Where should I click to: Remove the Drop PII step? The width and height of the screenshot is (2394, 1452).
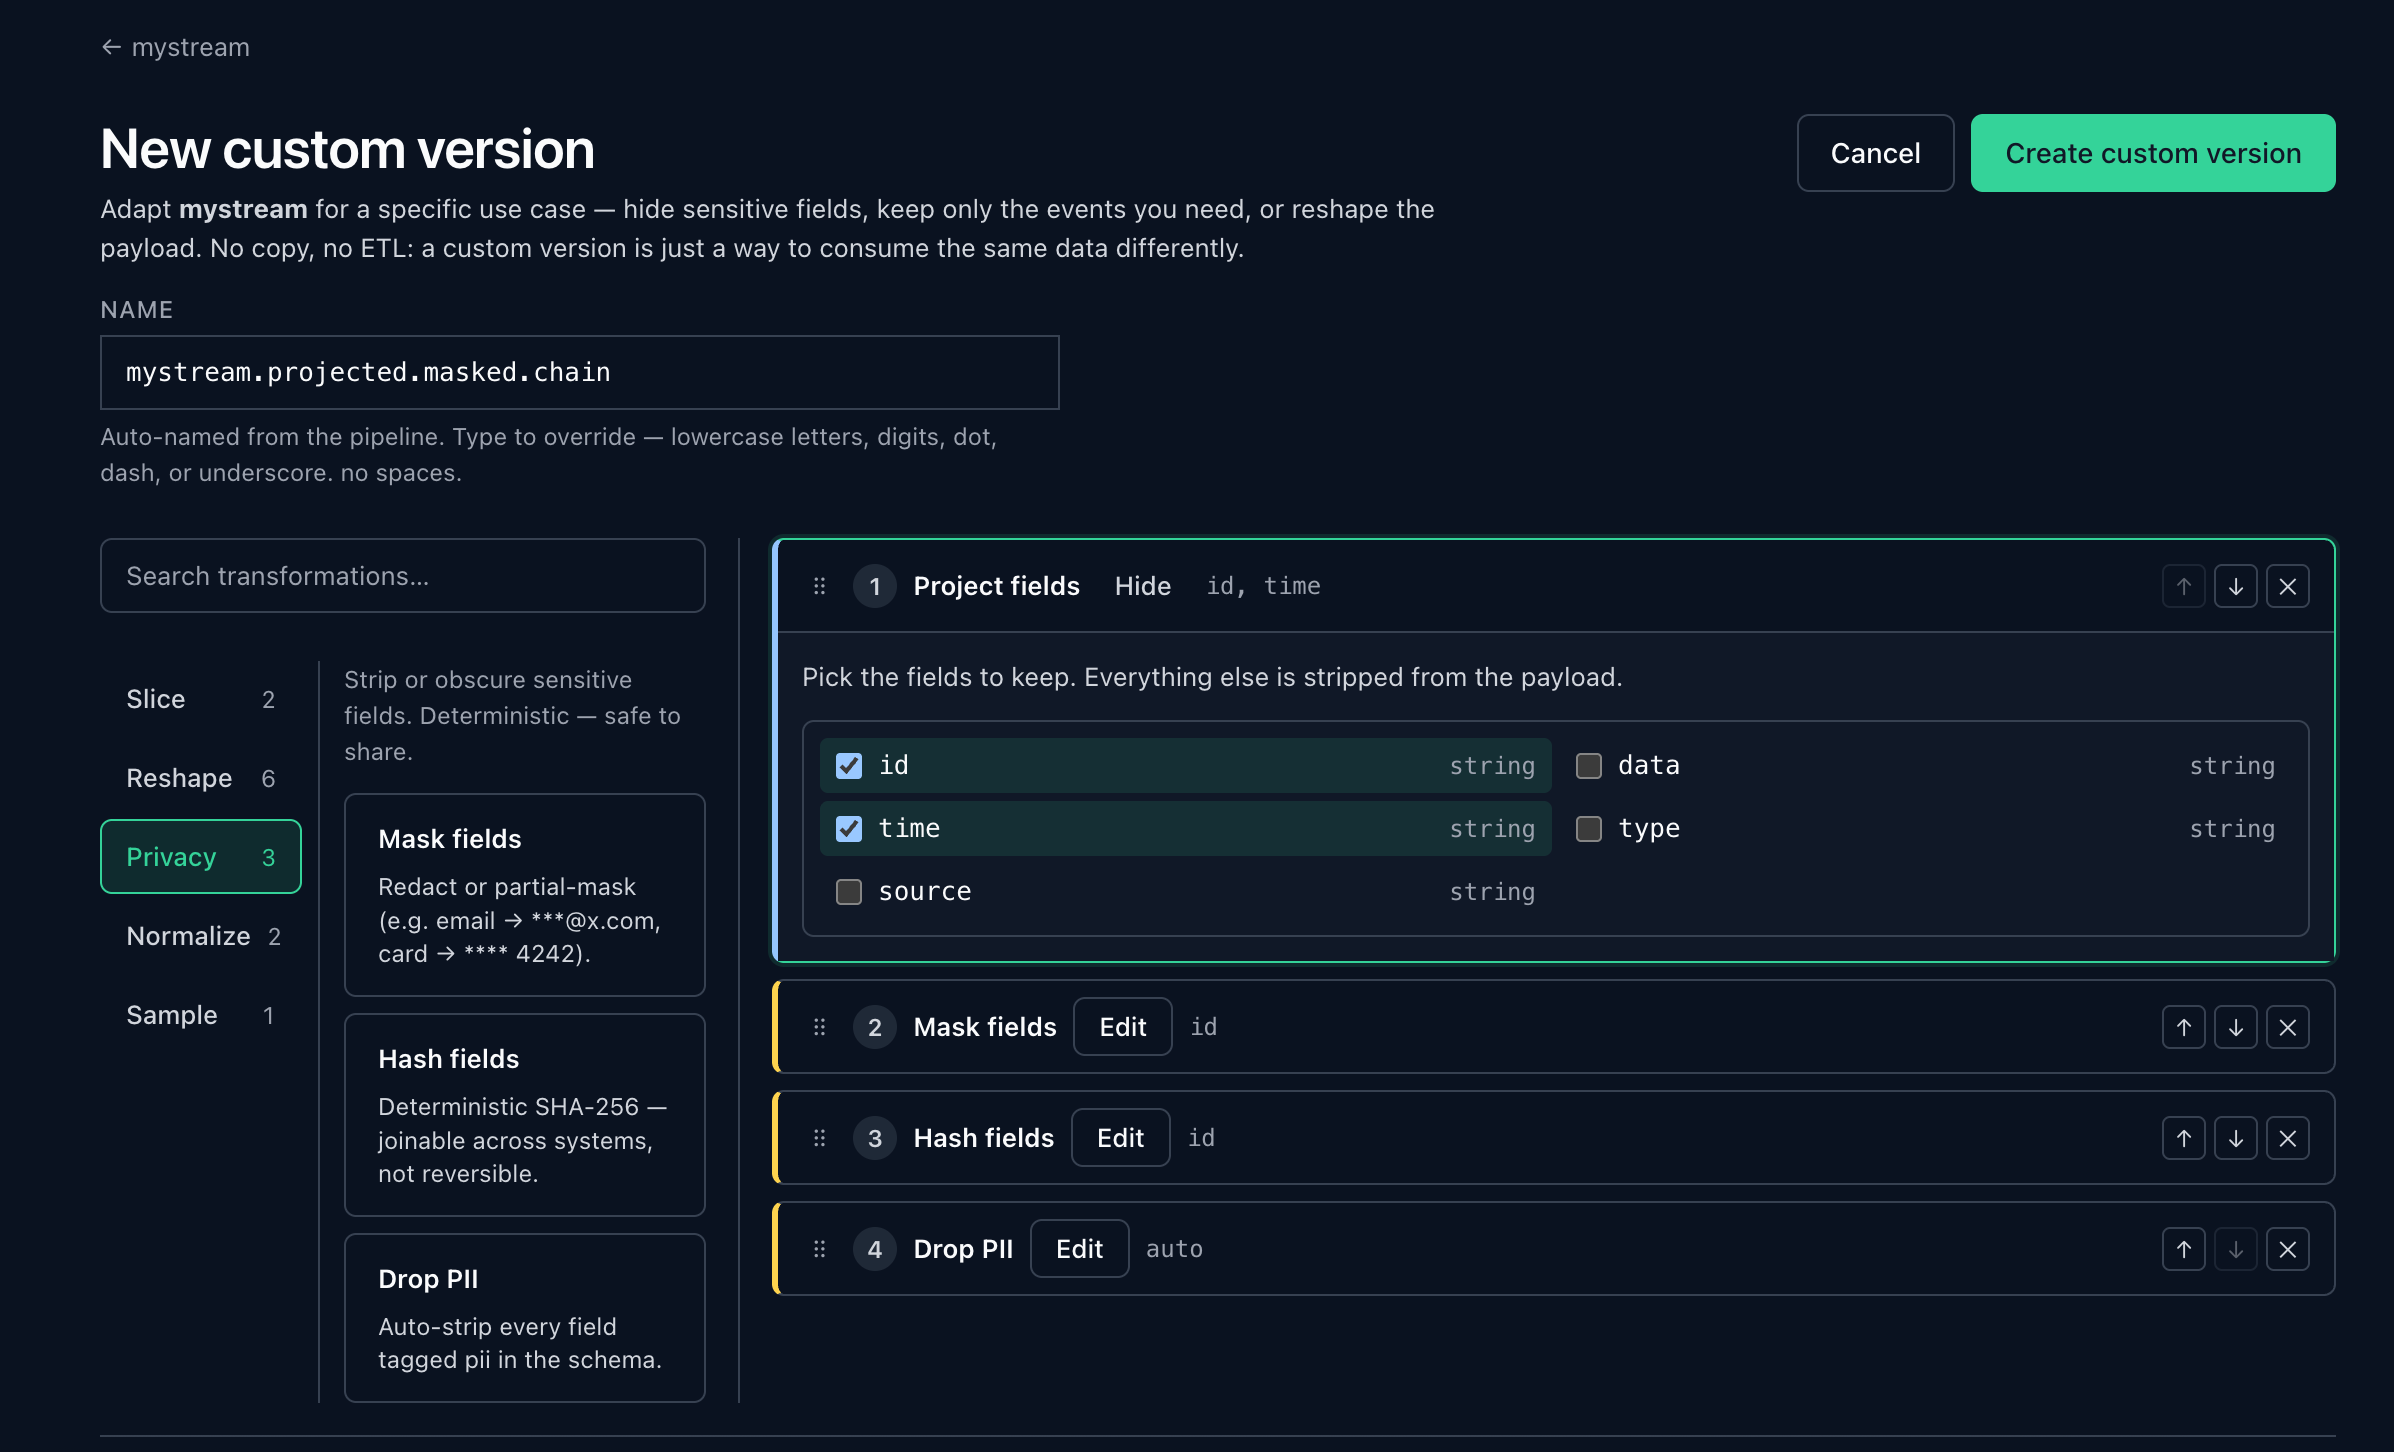click(x=2288, y=1249)
